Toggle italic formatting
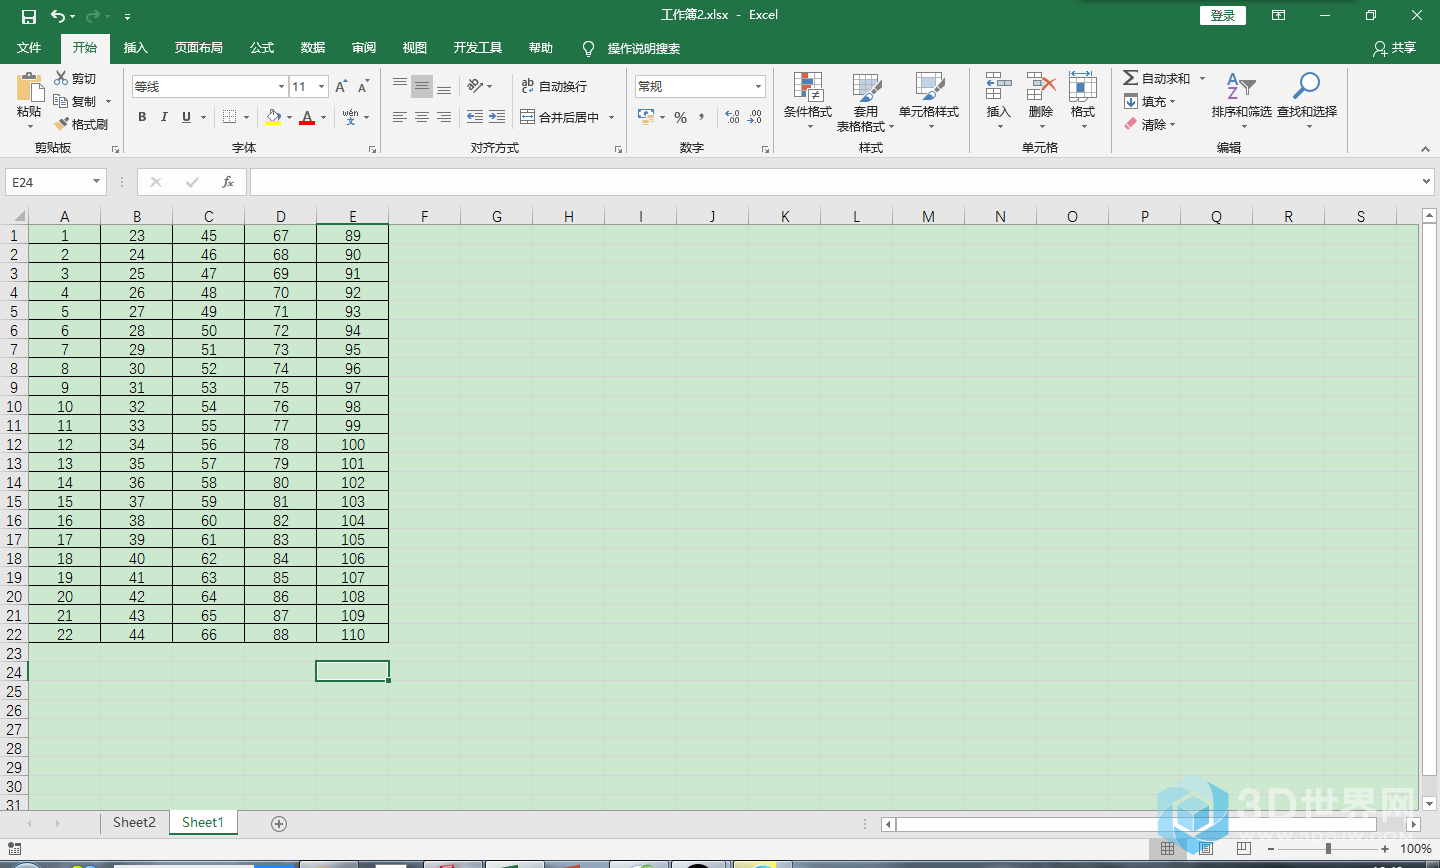The height and width of the screenshot is (868, 1440). 164,117
